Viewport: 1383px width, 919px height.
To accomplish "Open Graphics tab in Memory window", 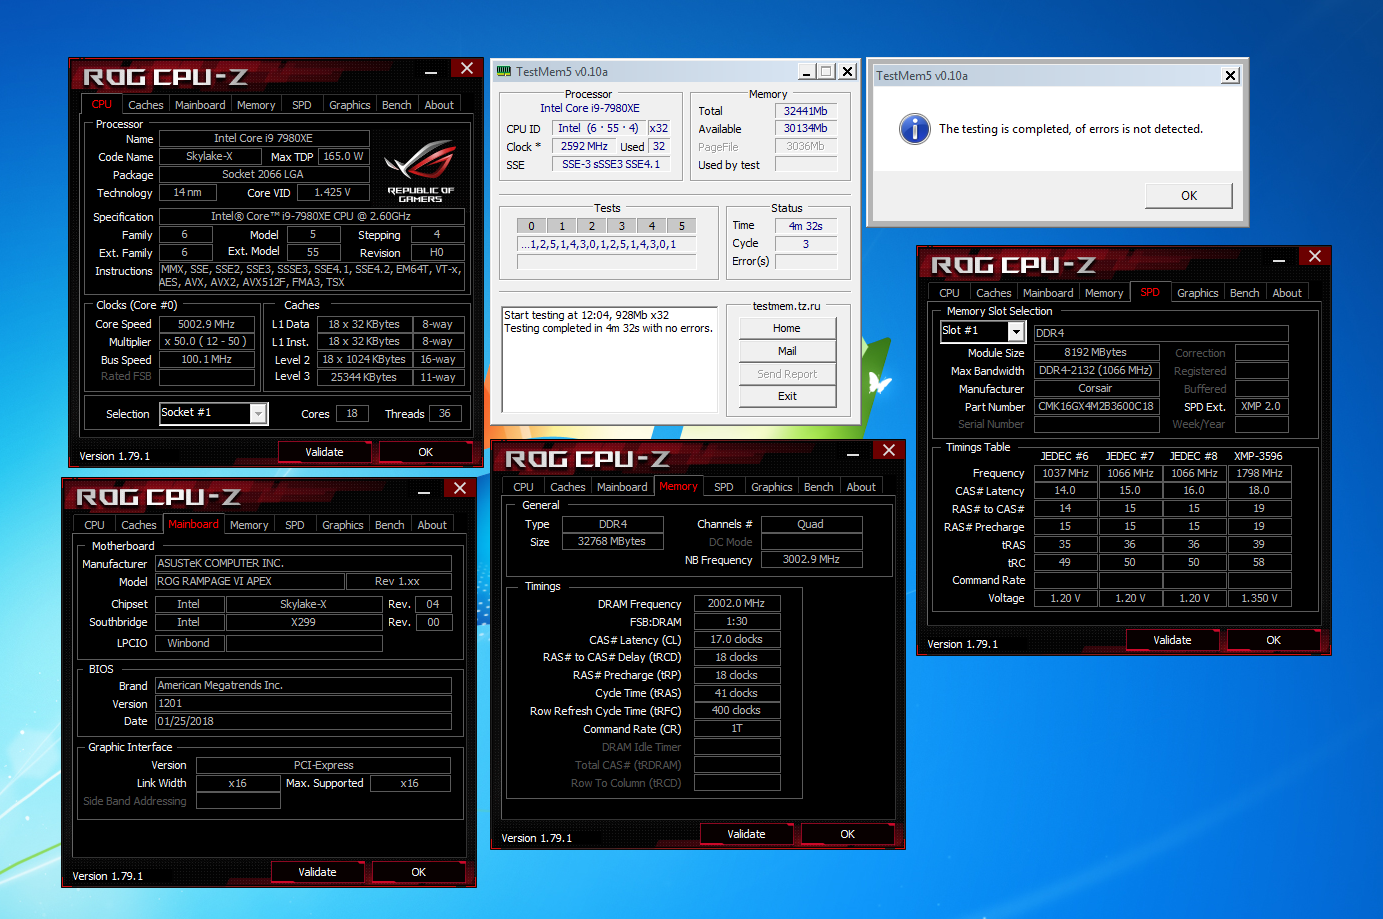I will point(772,487).
